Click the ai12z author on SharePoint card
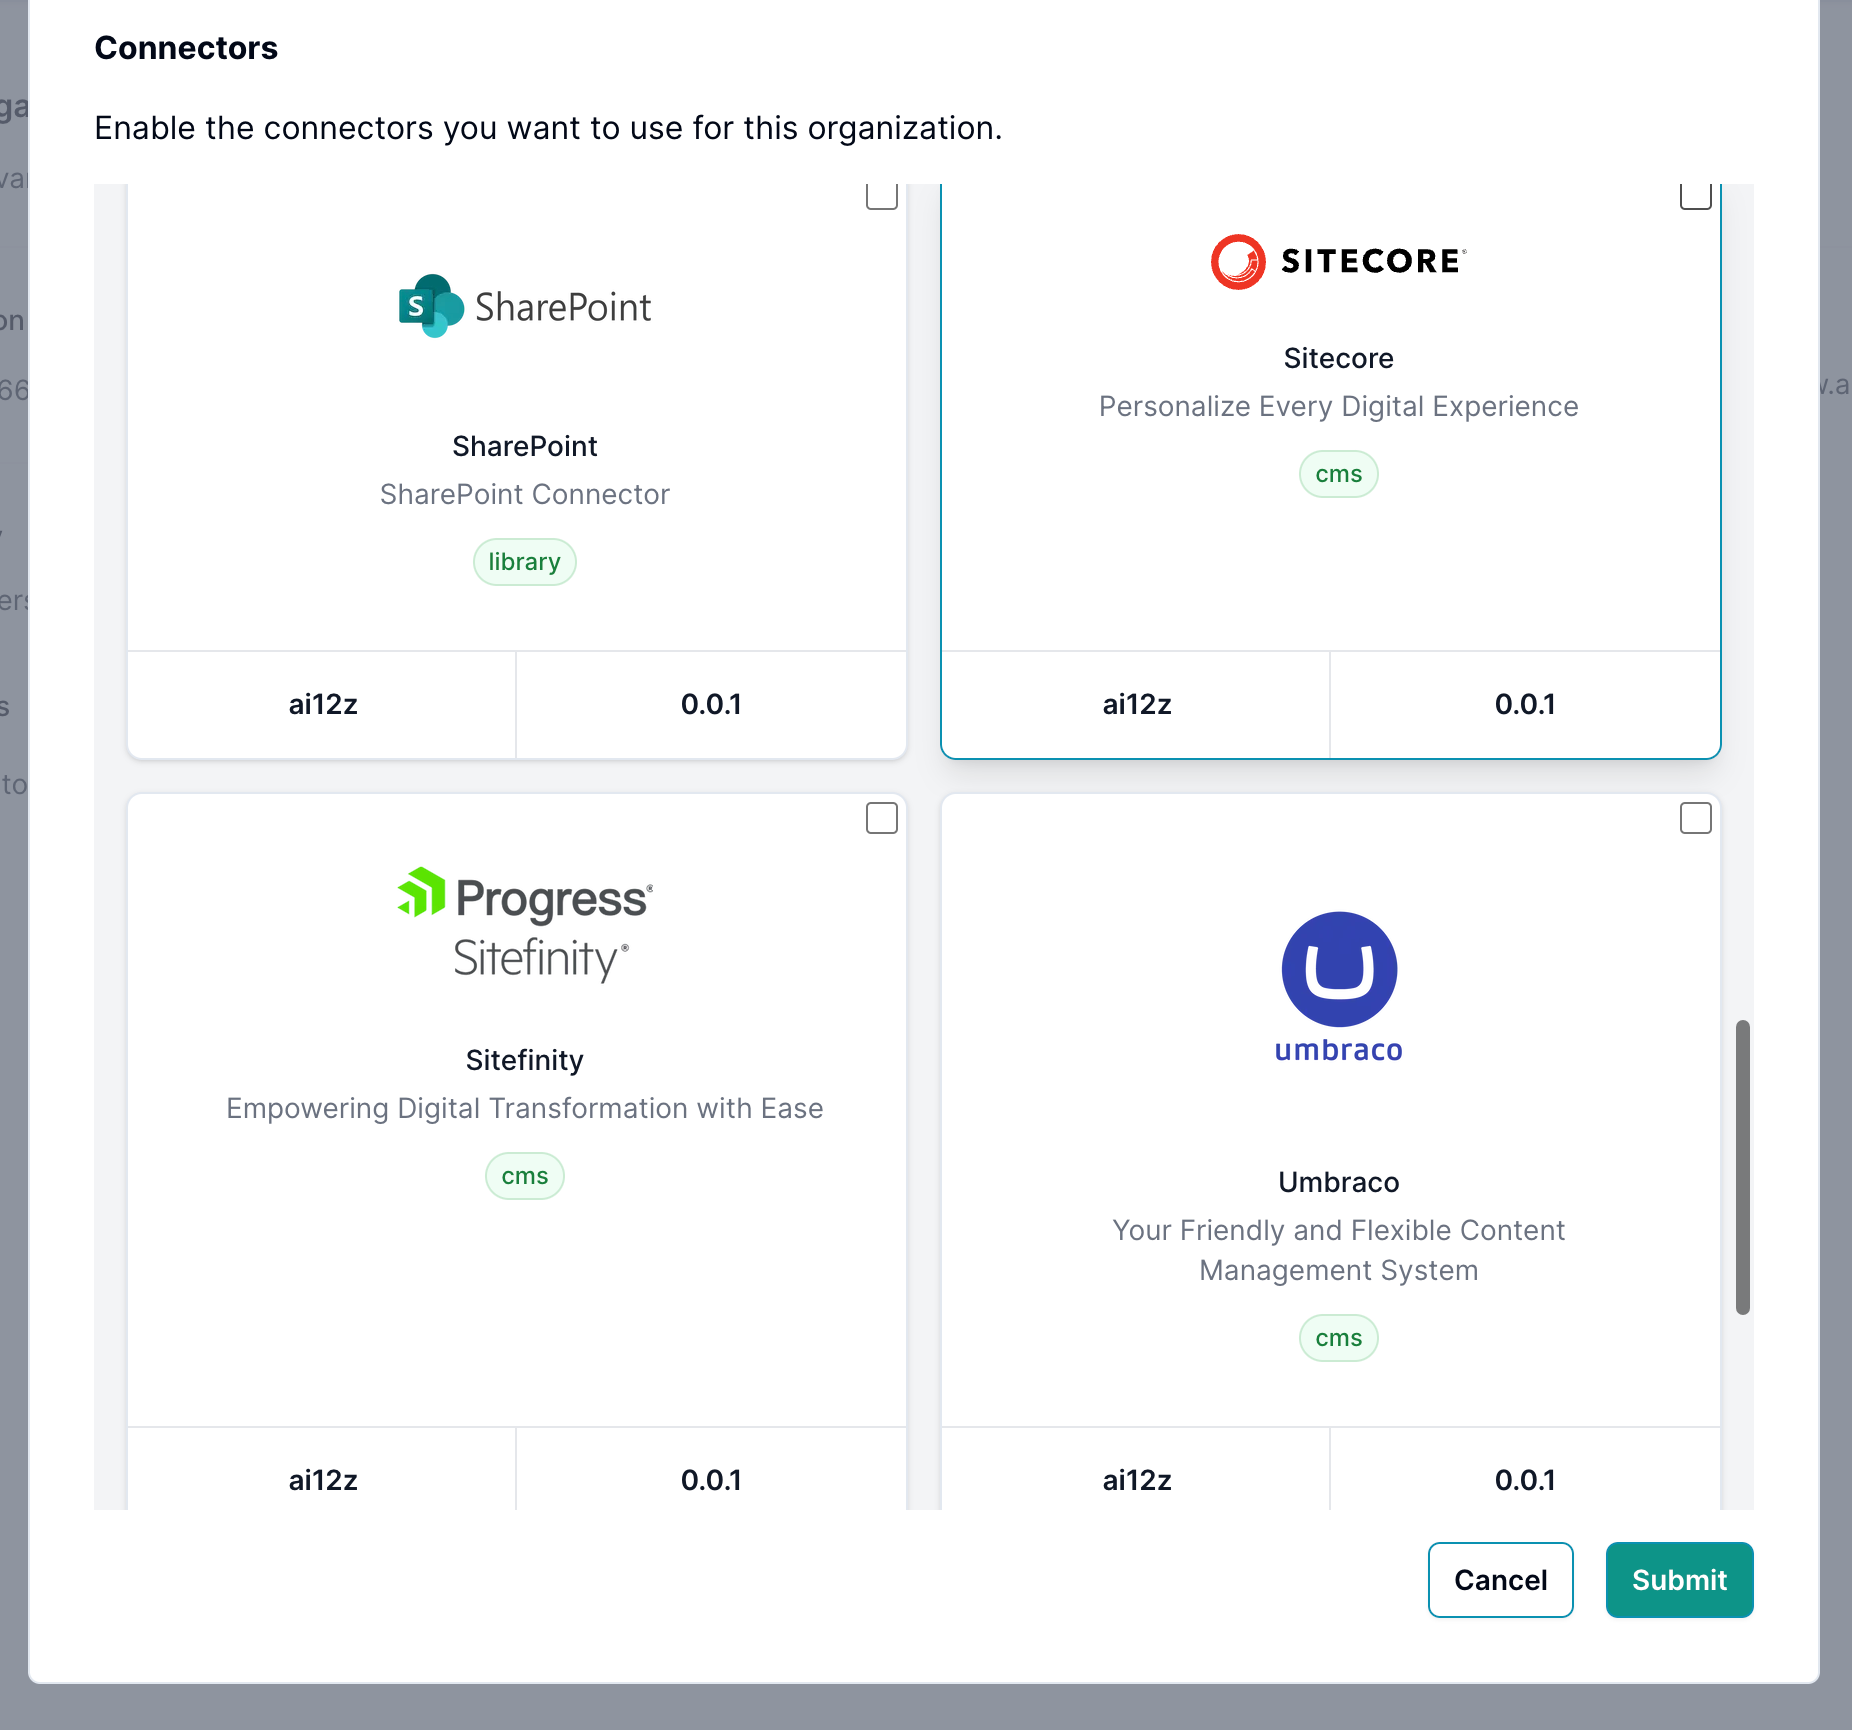The image size is (1852, 1730). click(322, 704)
